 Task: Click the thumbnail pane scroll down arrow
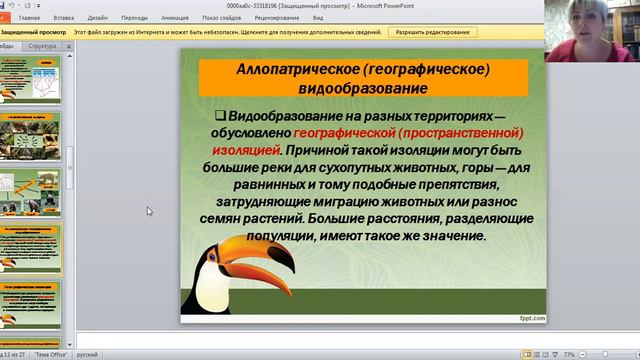[70, 345]
